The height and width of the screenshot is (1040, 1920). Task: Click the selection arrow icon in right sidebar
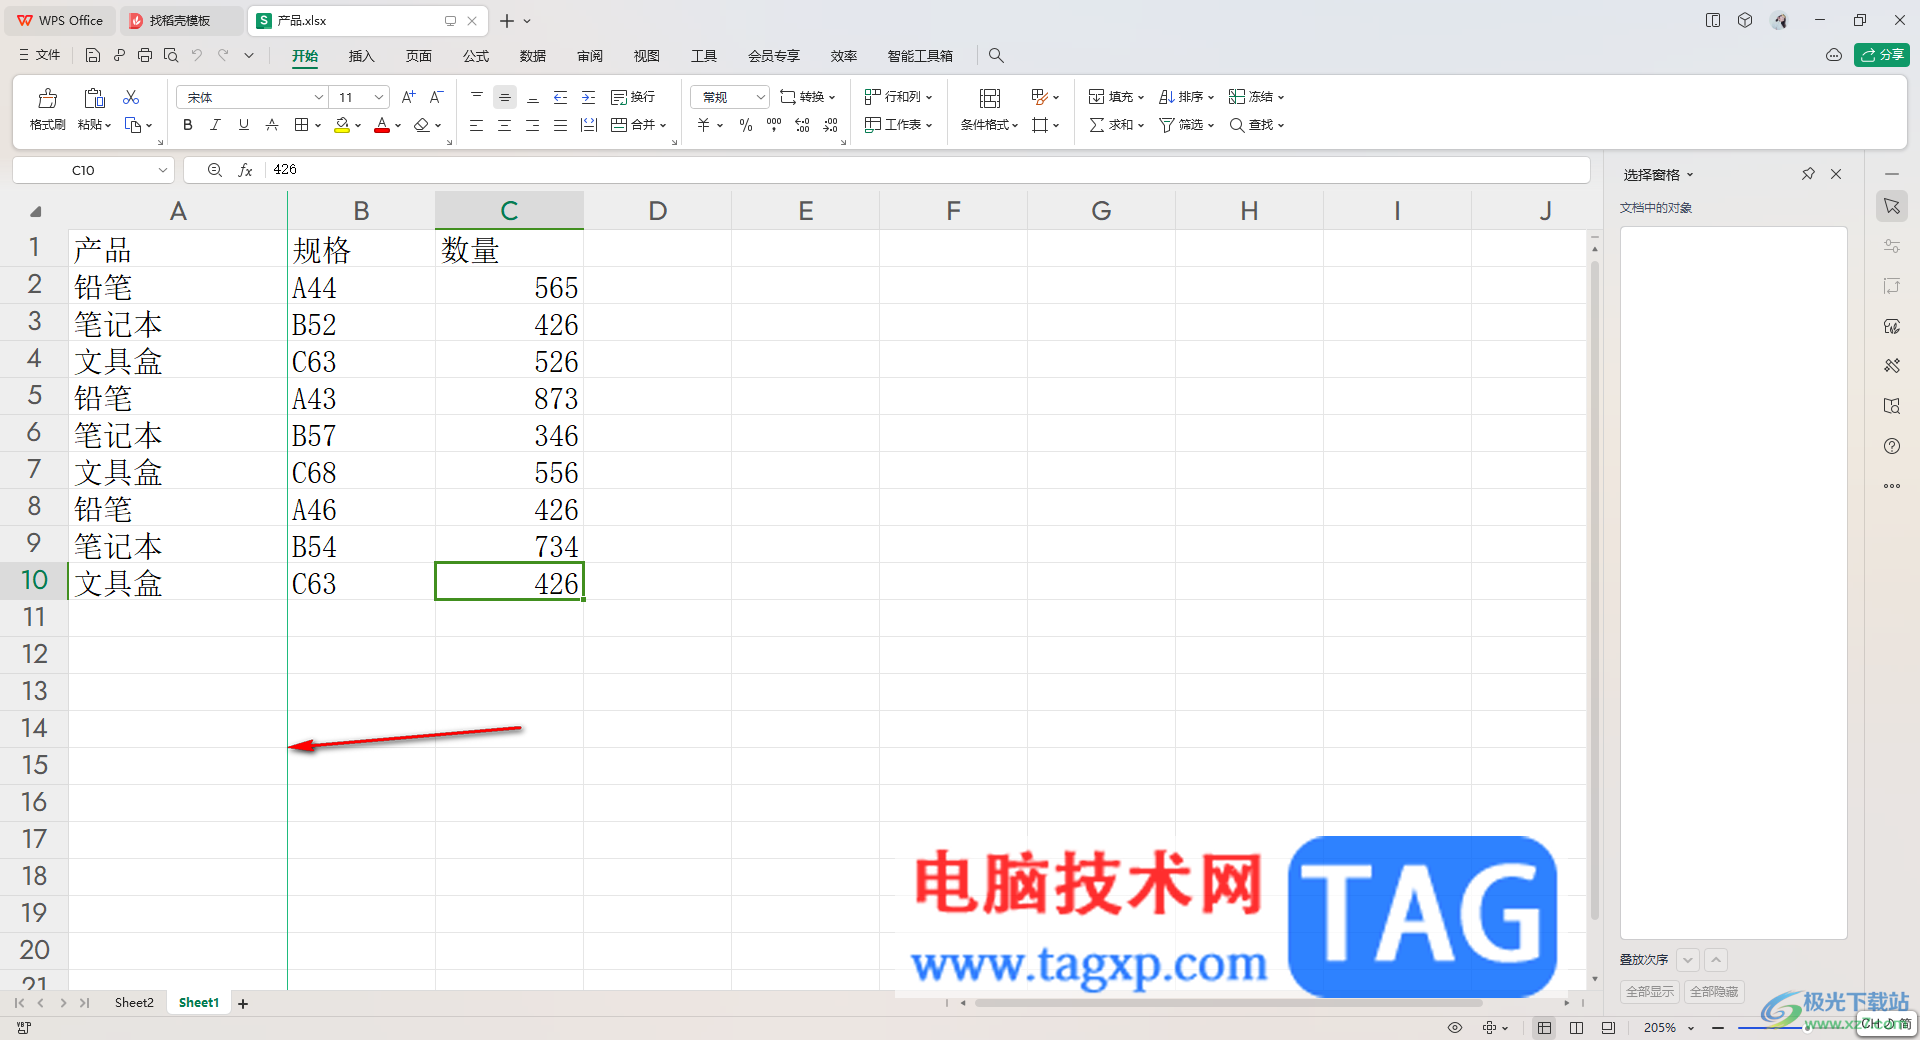pyautogui.click(x=1892, y=206)
